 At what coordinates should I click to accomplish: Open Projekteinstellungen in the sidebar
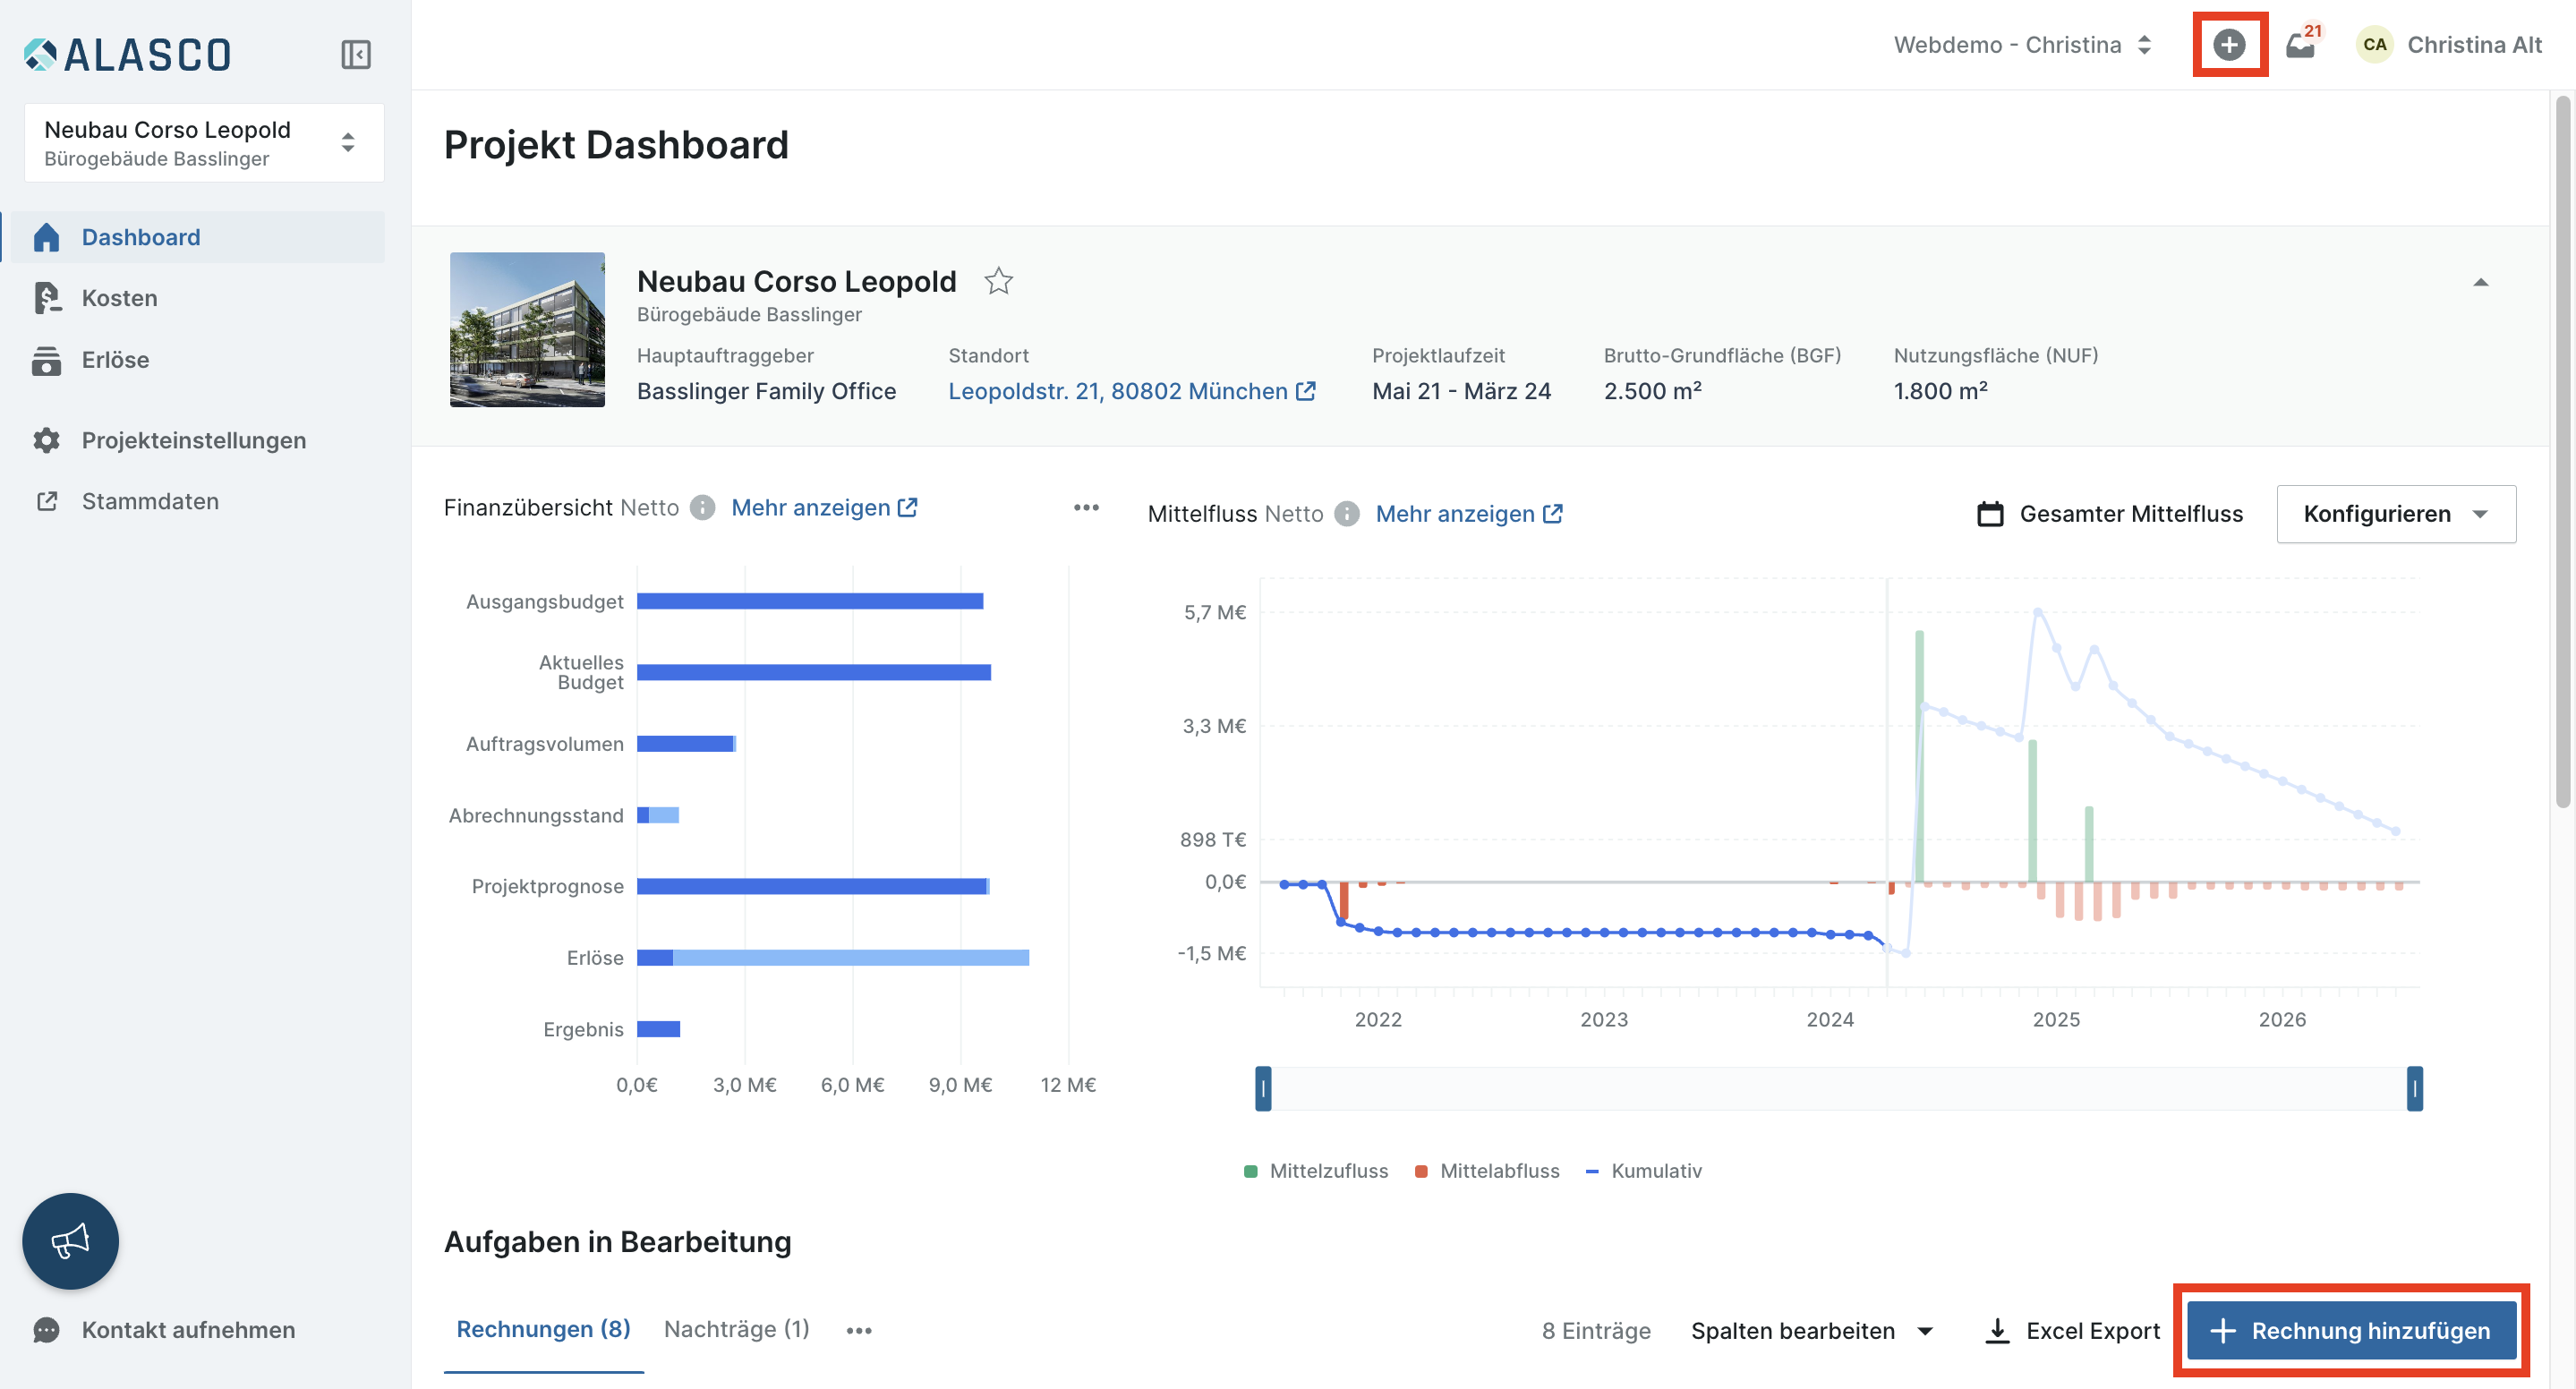194,441
